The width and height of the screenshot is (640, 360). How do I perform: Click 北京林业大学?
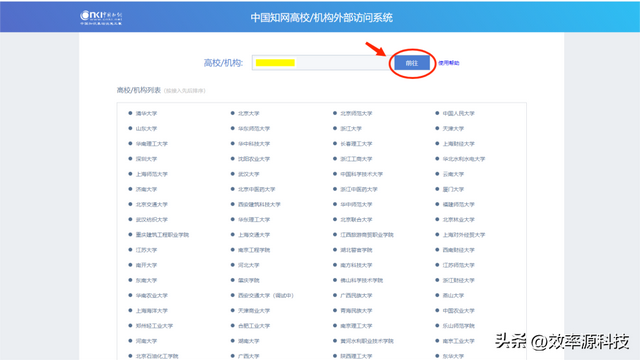tap(459, 220)
